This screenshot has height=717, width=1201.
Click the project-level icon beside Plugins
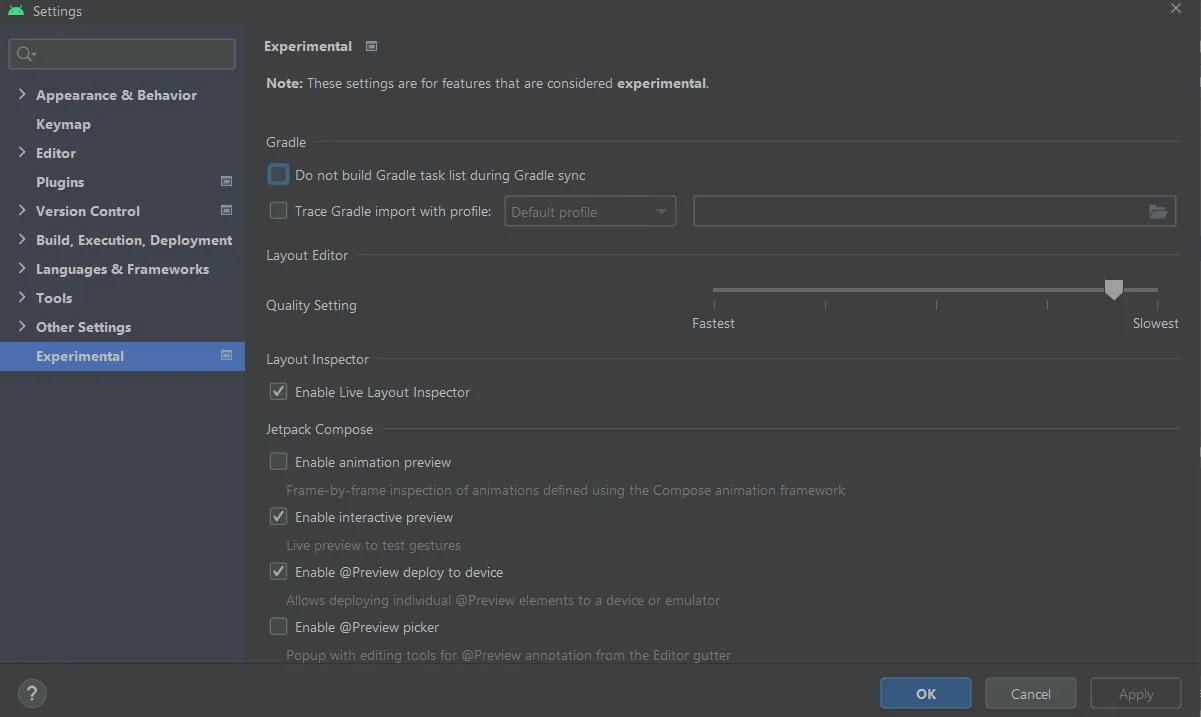coord(226,182)
